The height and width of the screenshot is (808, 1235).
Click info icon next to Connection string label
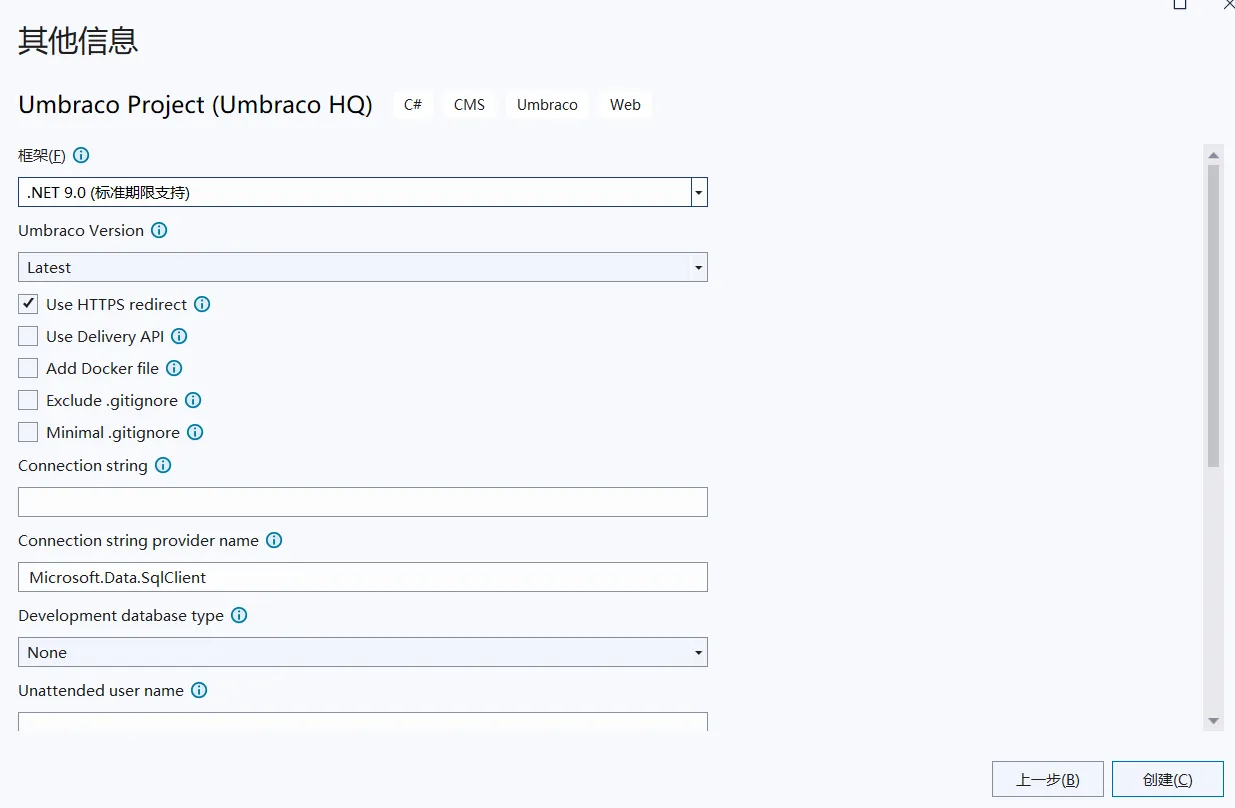[163, 465]
